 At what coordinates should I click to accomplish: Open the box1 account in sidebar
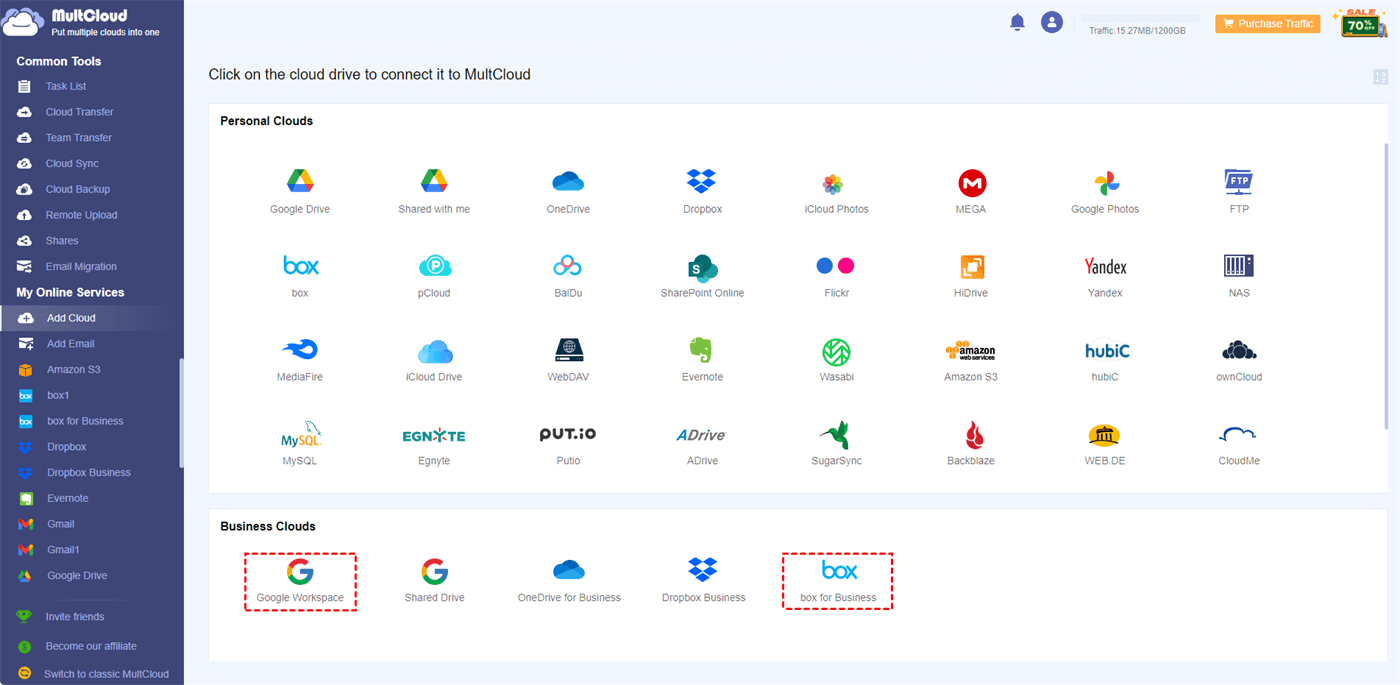pos(58,395)
